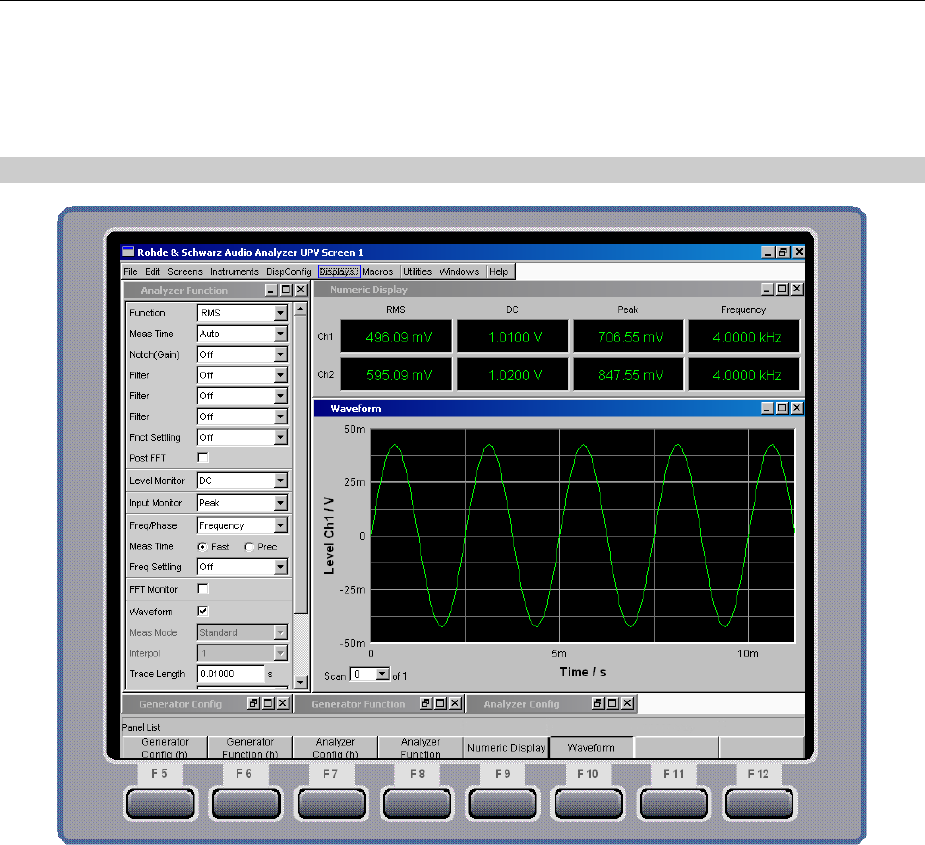925x845 pixels.
Task: Select the Fast meas time radio button
Action: 202,547
